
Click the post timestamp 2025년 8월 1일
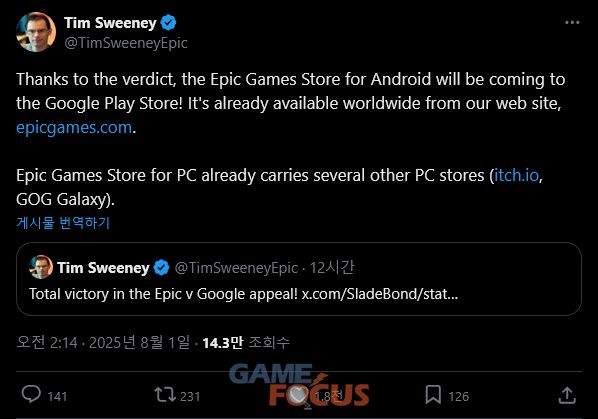click(139, 342)
